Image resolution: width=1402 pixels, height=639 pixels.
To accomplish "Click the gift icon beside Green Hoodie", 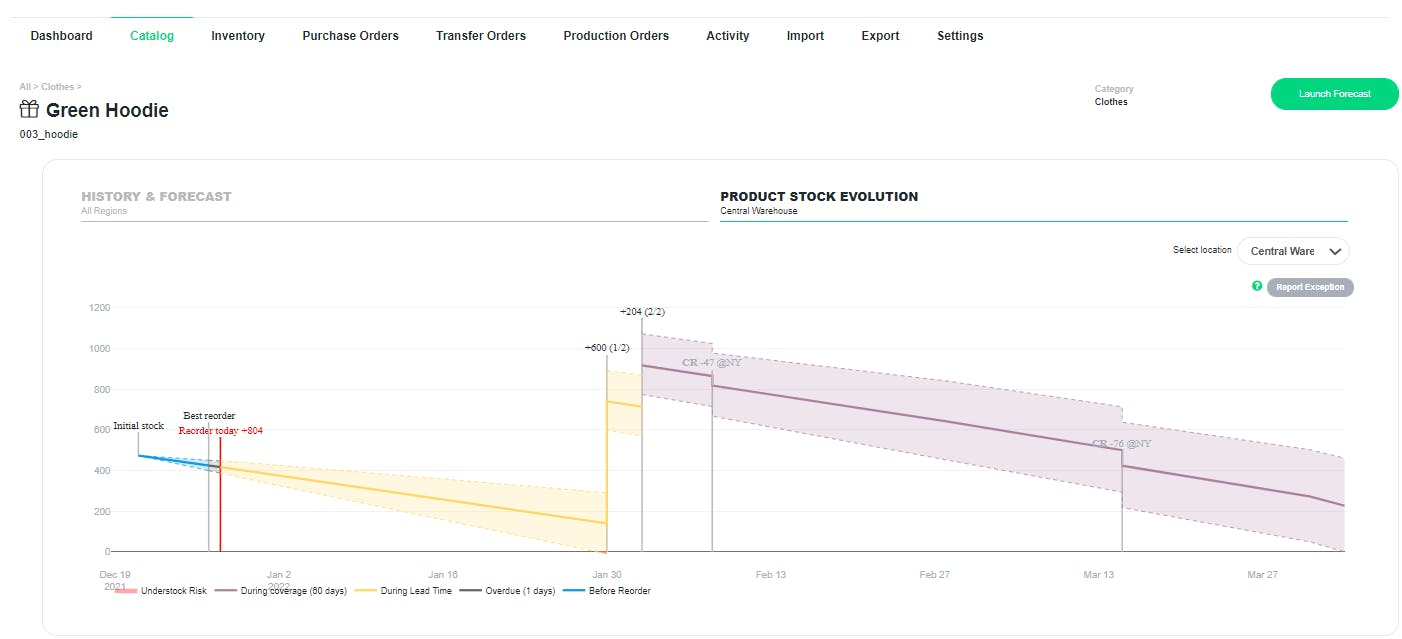I will (x=29, y=110).
